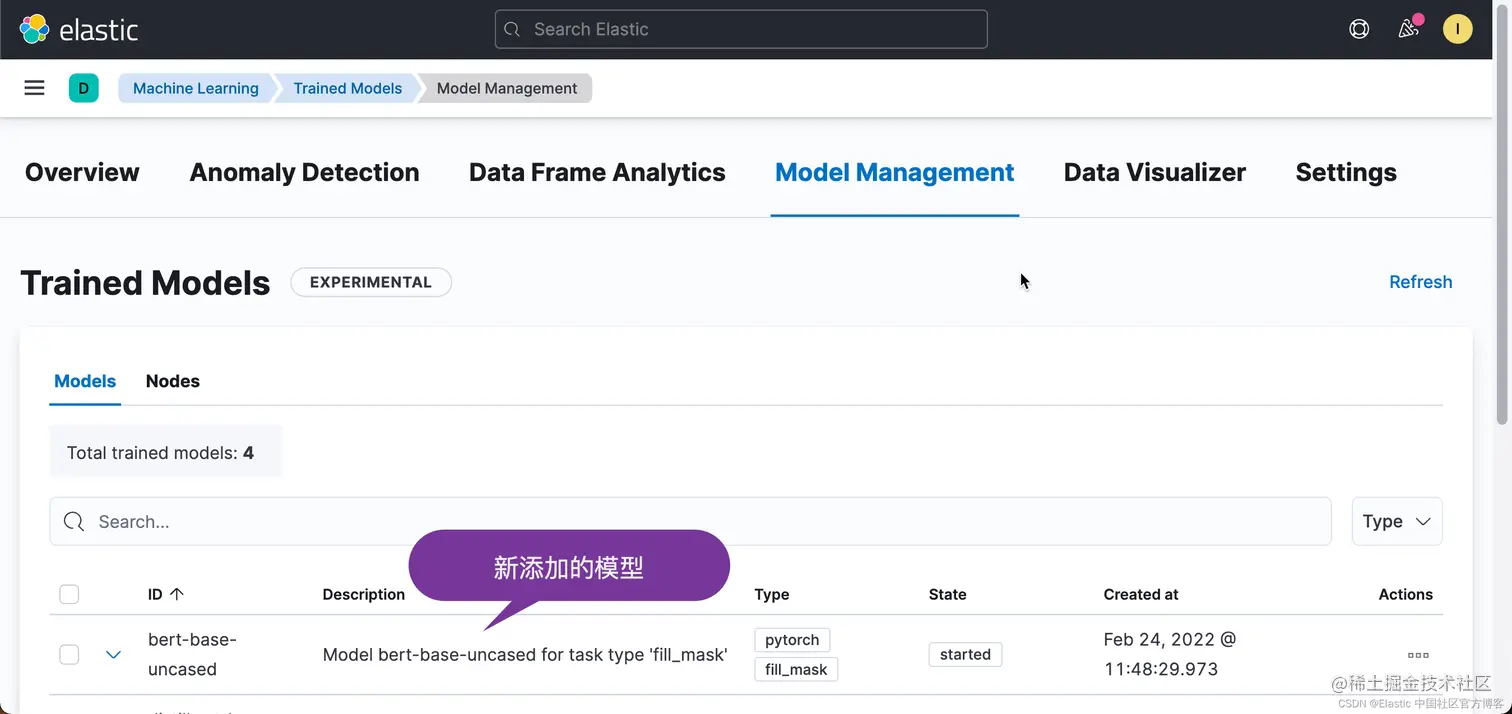Click the models Search field
This screenshot has height=714, width=1512.
pos(690,521)
